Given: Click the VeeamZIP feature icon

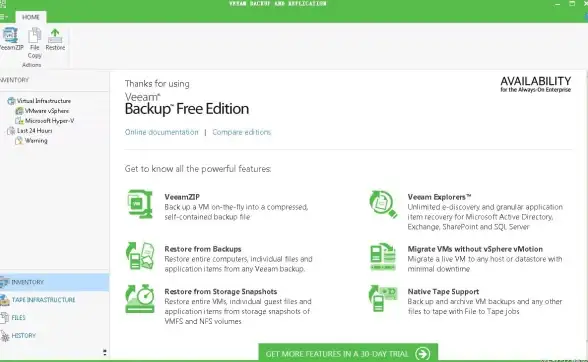Looking at the screenshot, I should (140, 204).
